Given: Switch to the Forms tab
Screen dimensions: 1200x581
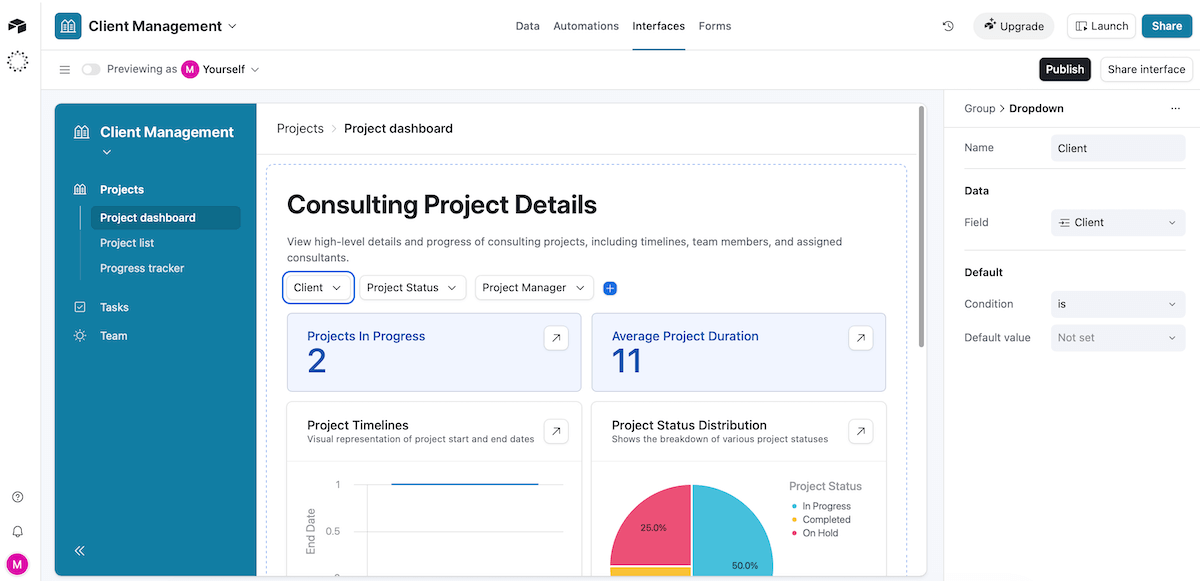Looking at the screenshot, I should (715, 26).
